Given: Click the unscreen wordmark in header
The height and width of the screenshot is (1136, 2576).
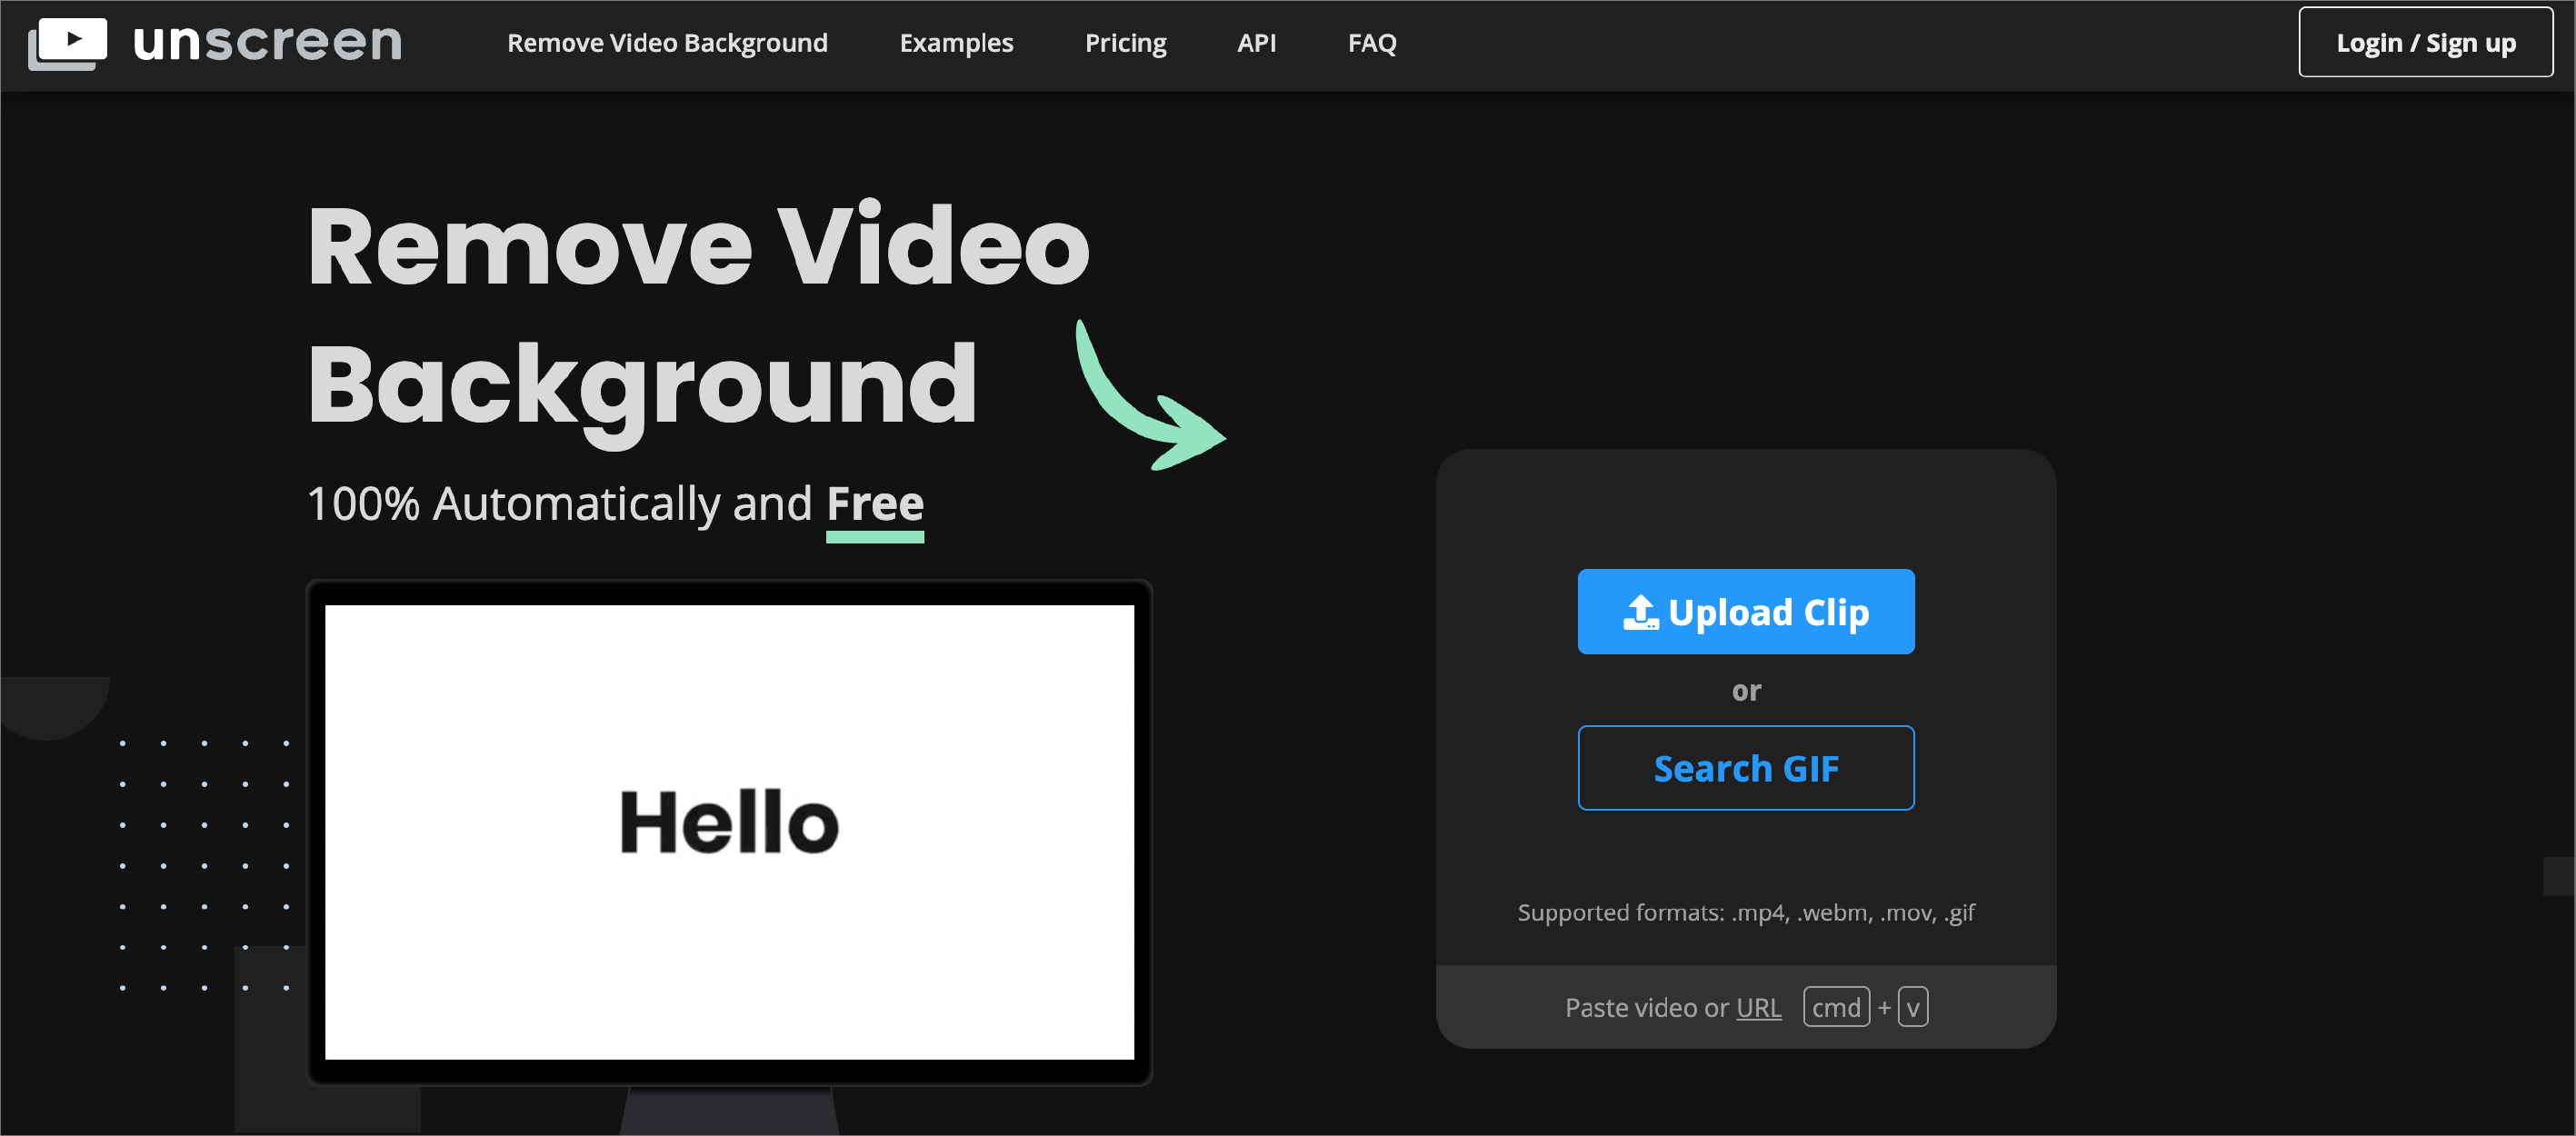Looking at the screenshot, I should (x=267, y=42).
